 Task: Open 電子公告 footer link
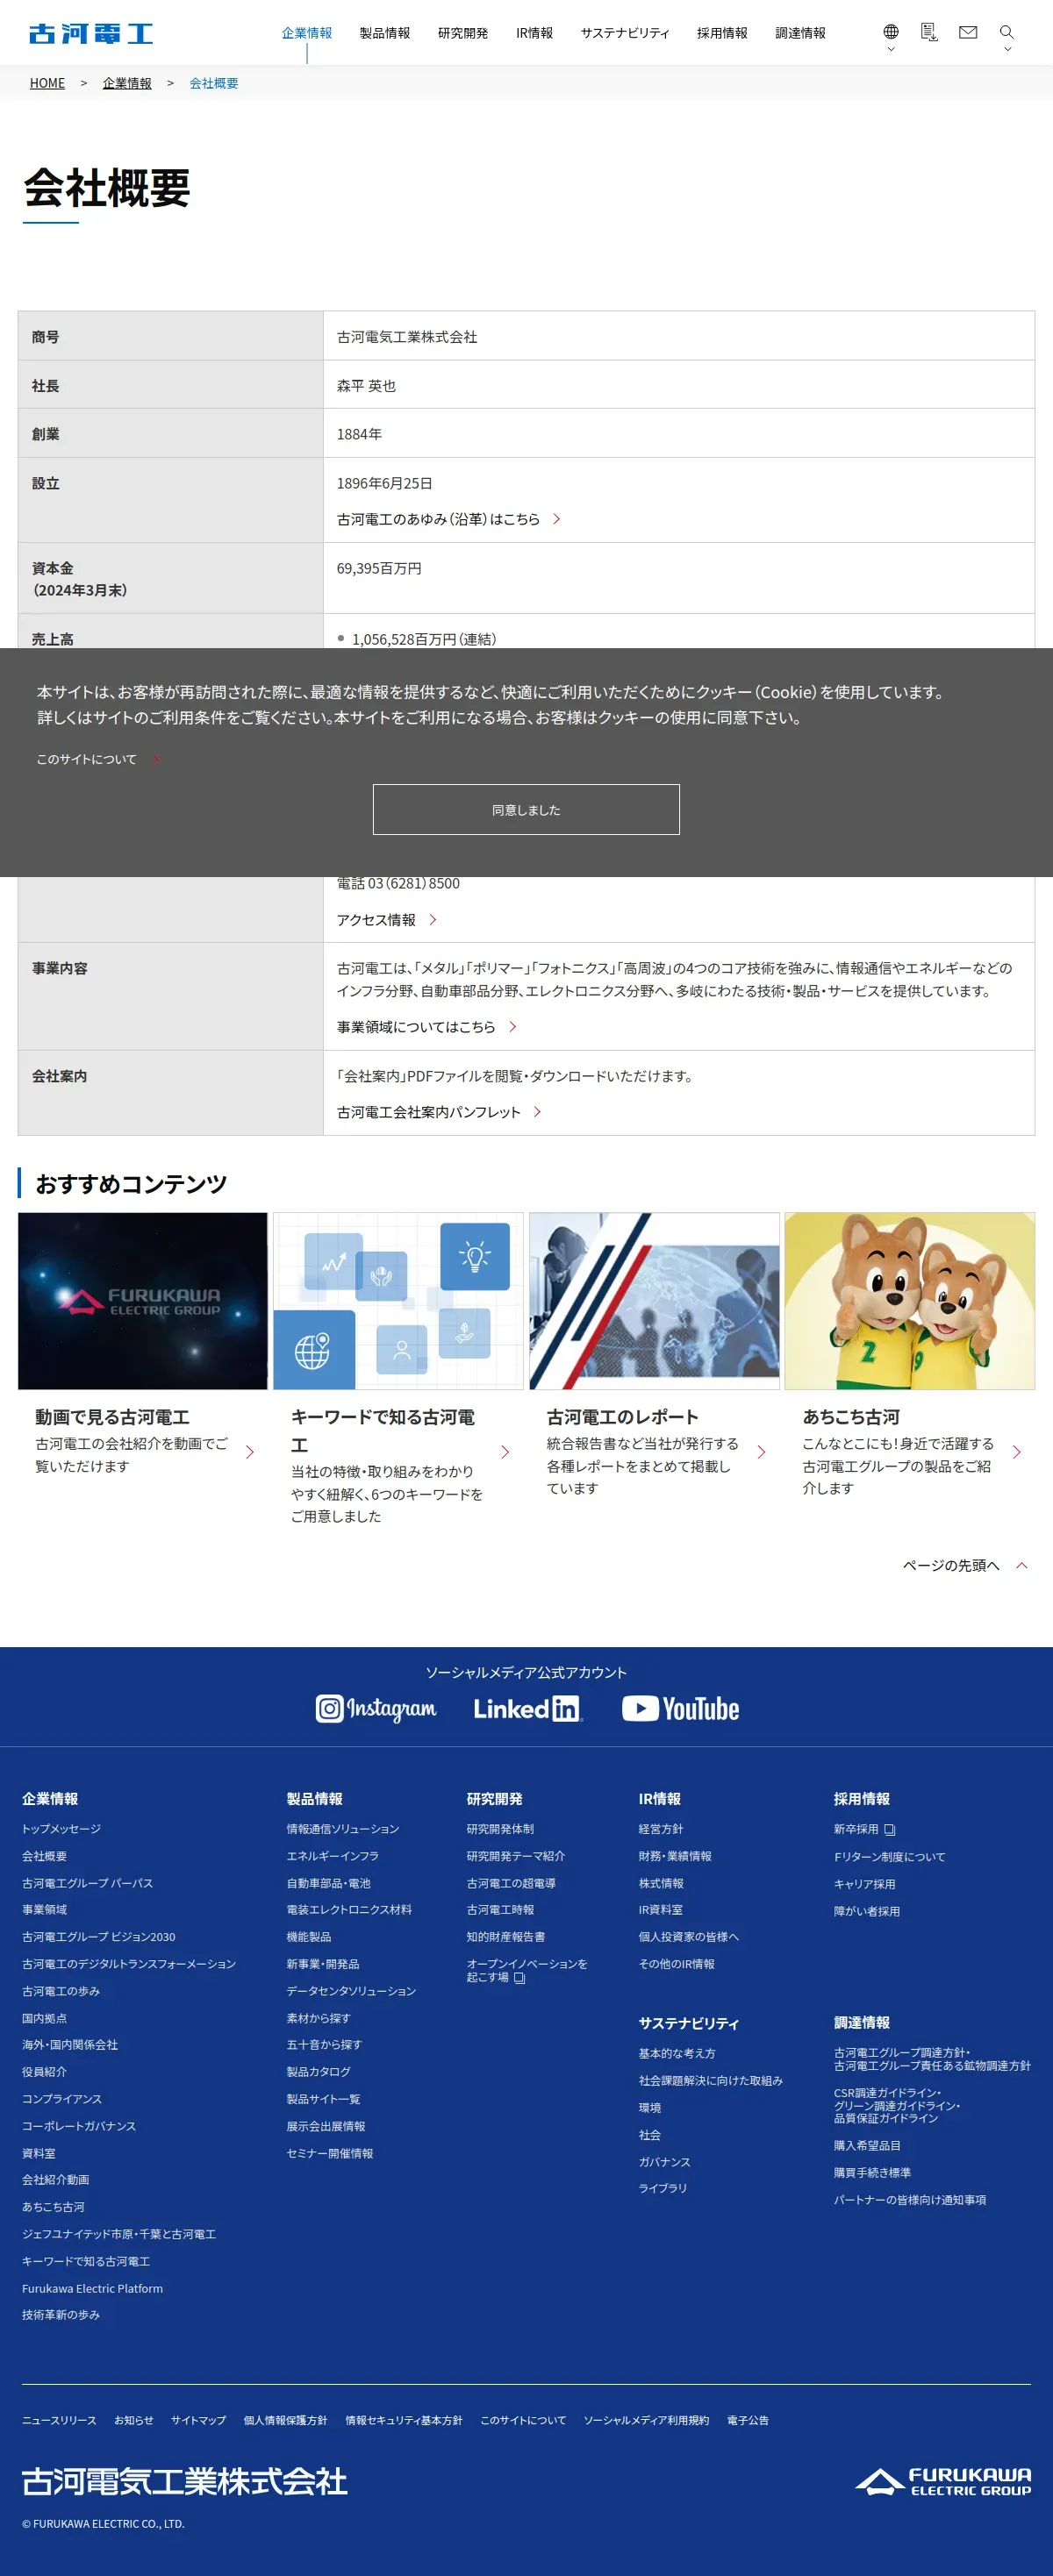click(747, 2420)
